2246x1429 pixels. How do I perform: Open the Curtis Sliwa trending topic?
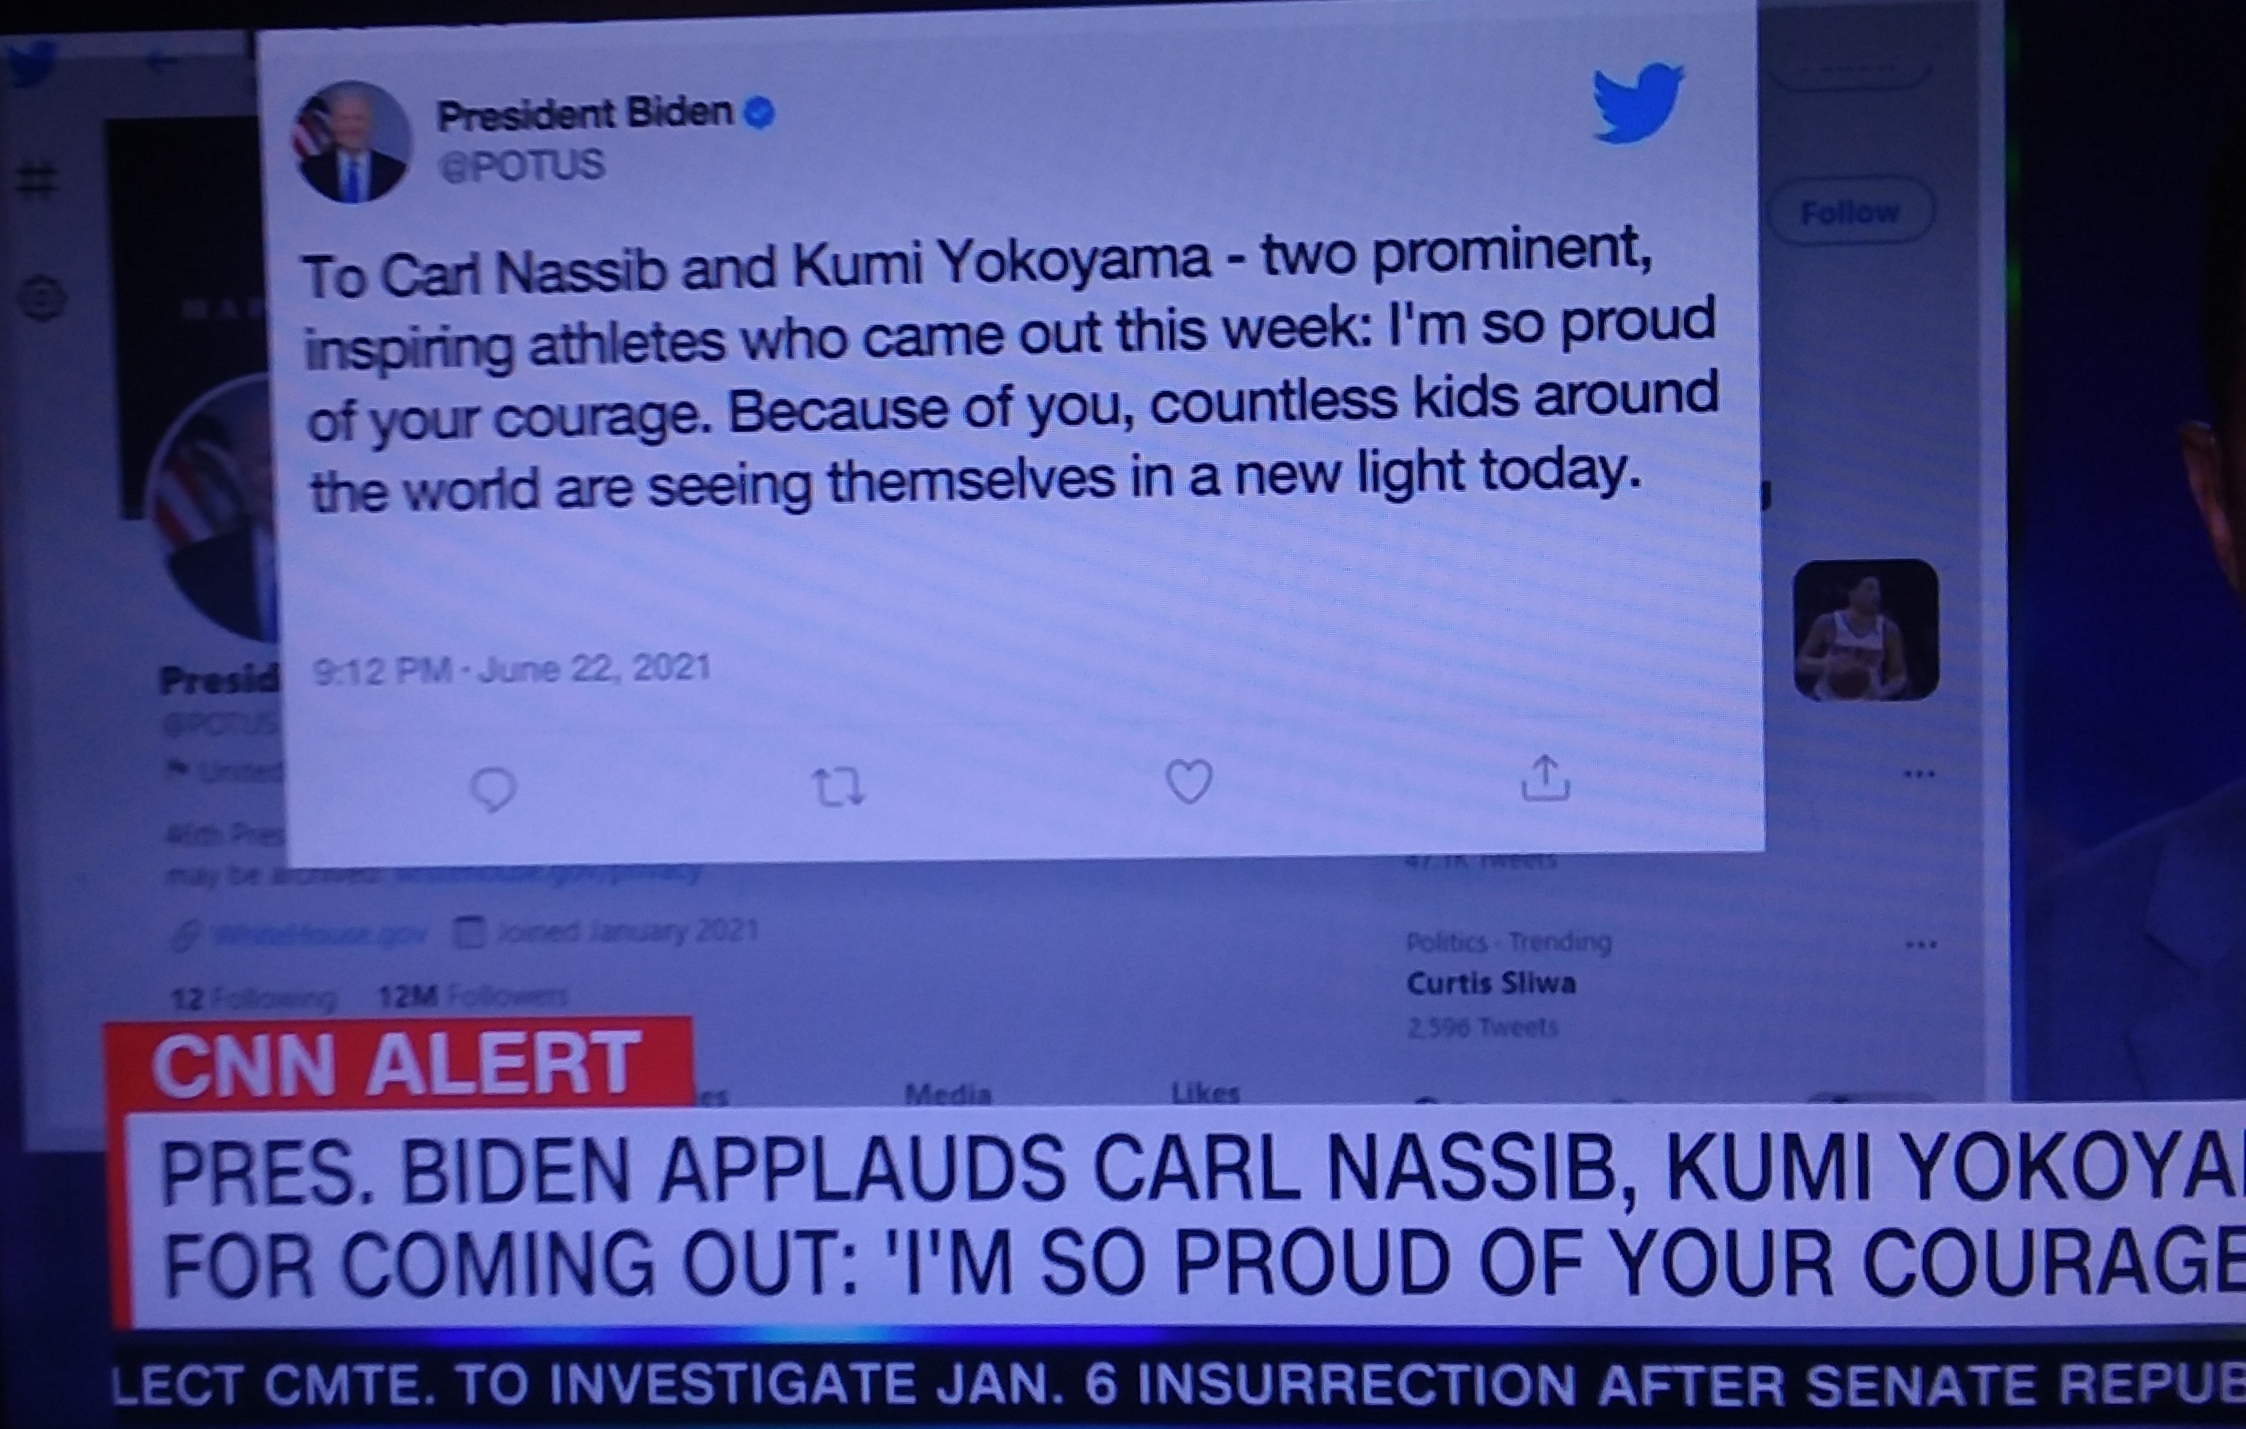click(x=1491, y=984)
